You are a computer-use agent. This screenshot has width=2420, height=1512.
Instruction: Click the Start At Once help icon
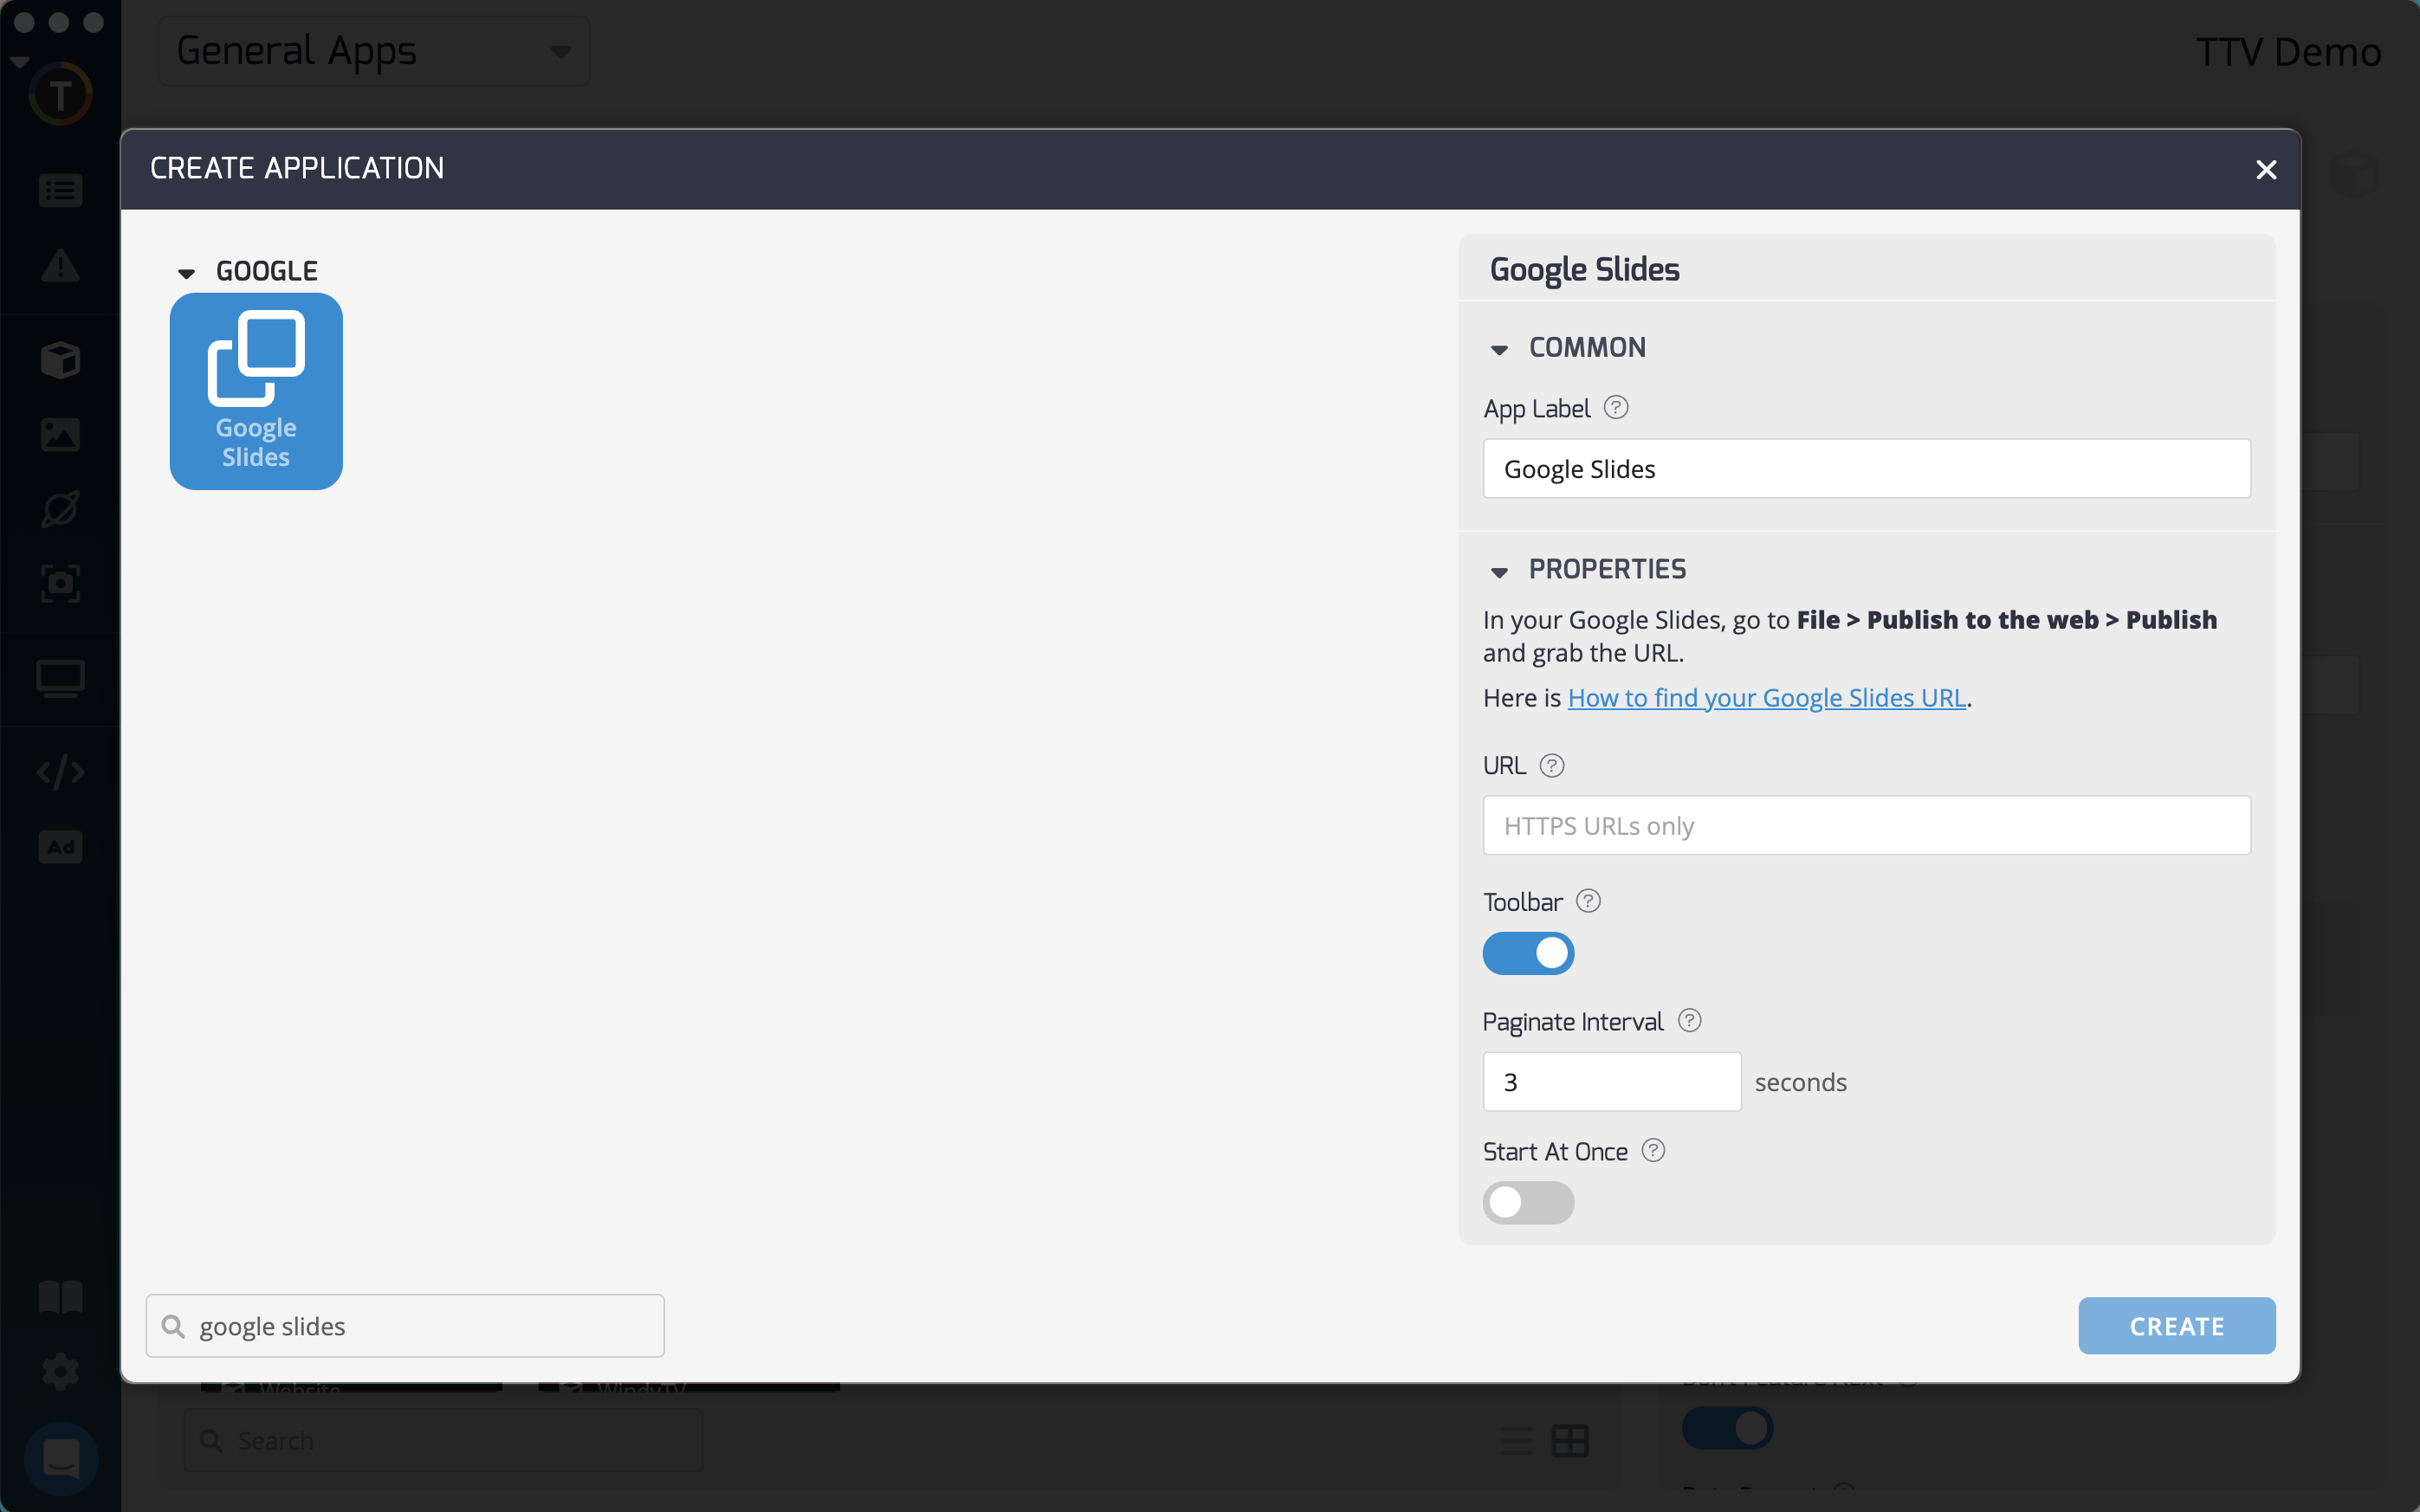(x=1653, y=1150)
